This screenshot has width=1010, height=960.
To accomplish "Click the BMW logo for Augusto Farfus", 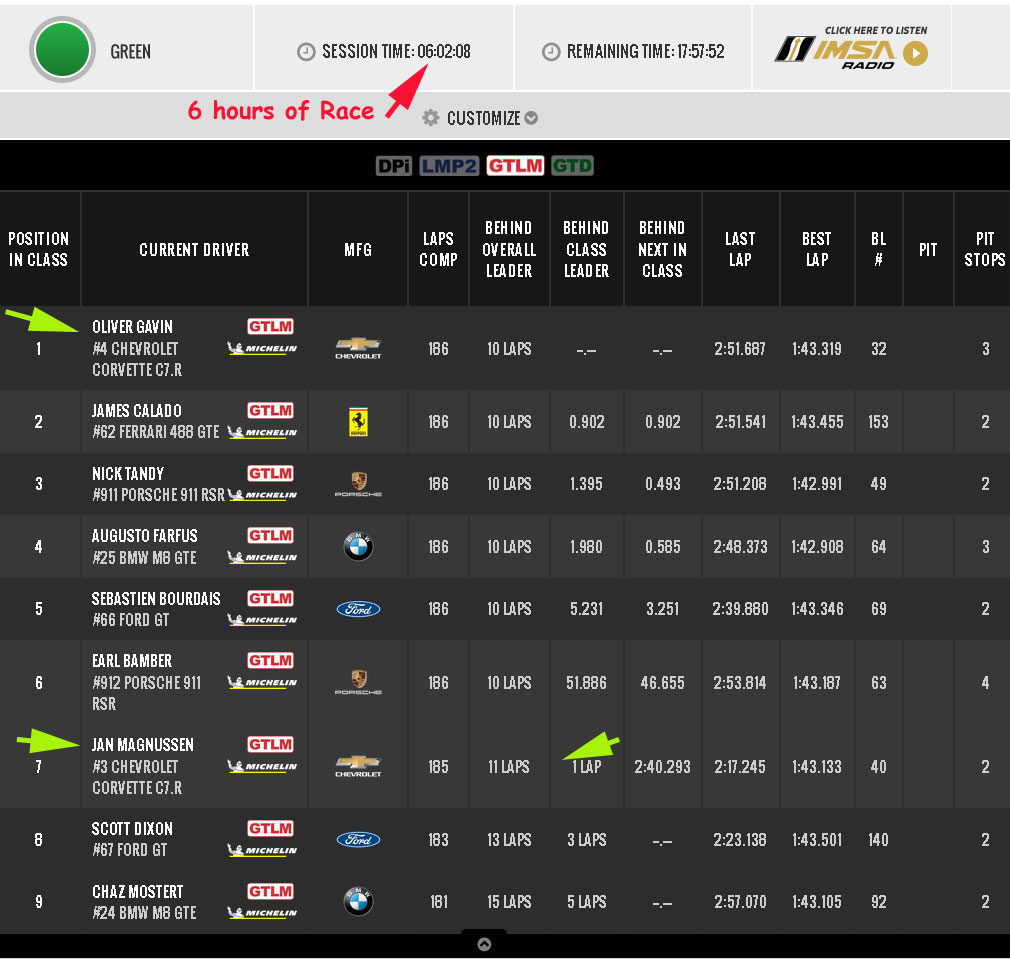I will coord(358,547).
